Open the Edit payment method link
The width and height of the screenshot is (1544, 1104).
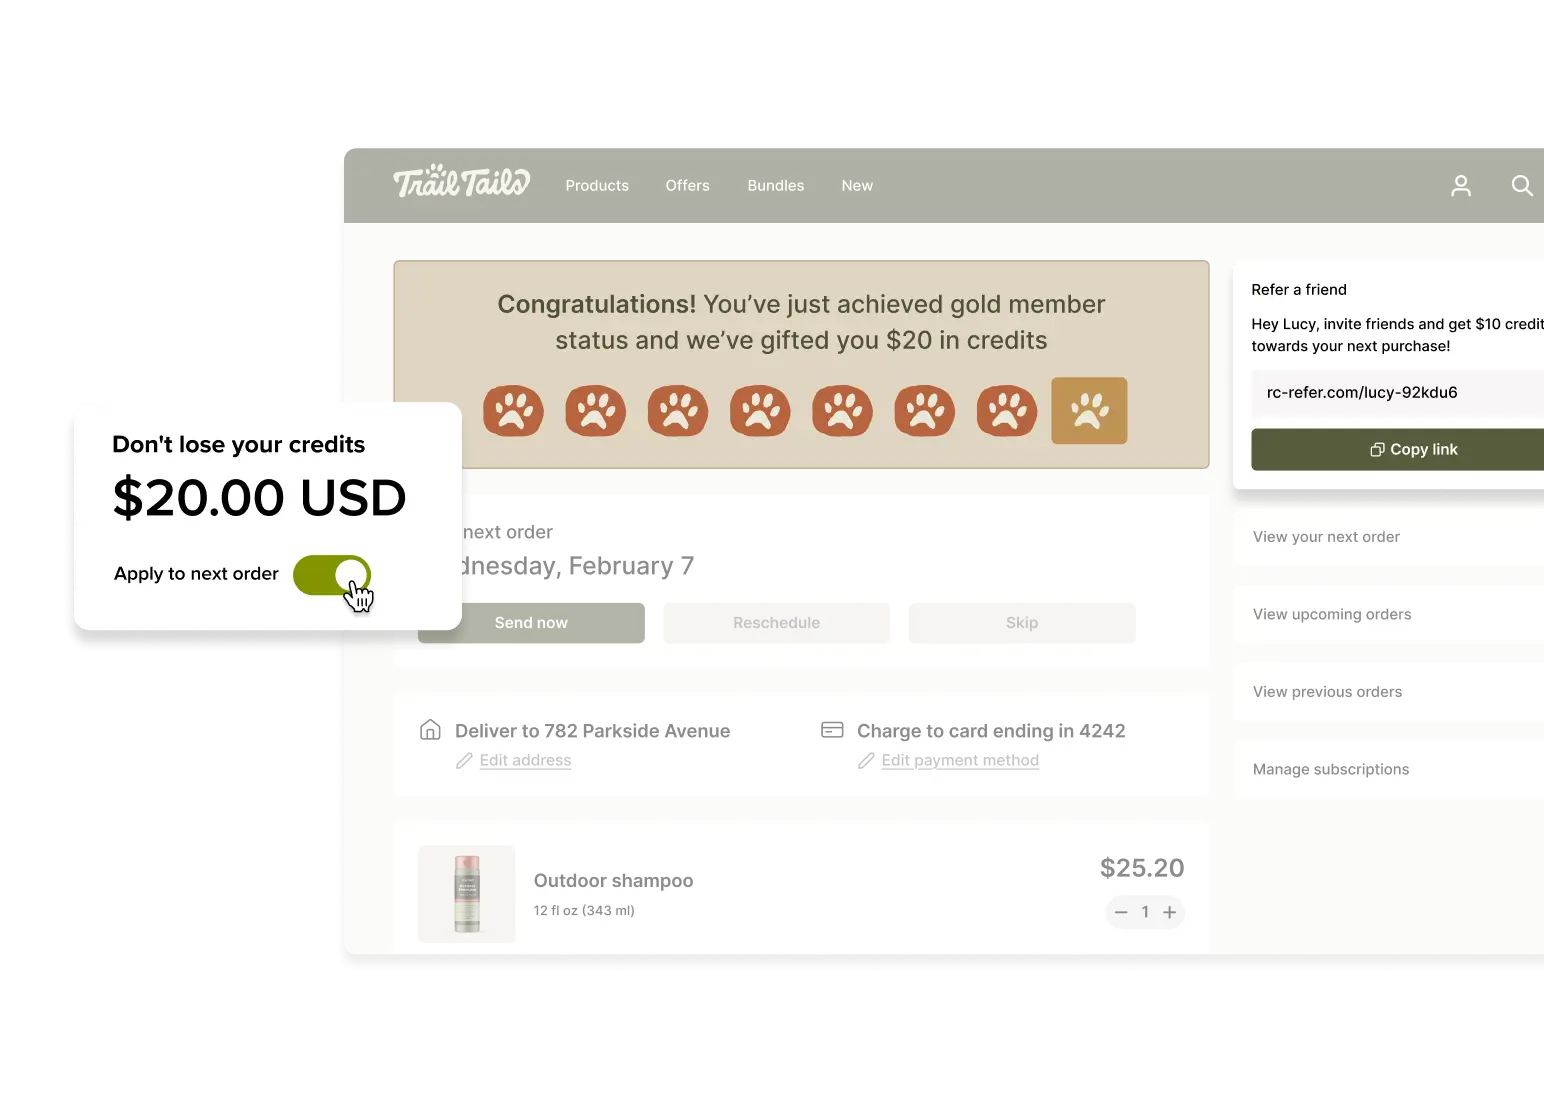[960, 761]
